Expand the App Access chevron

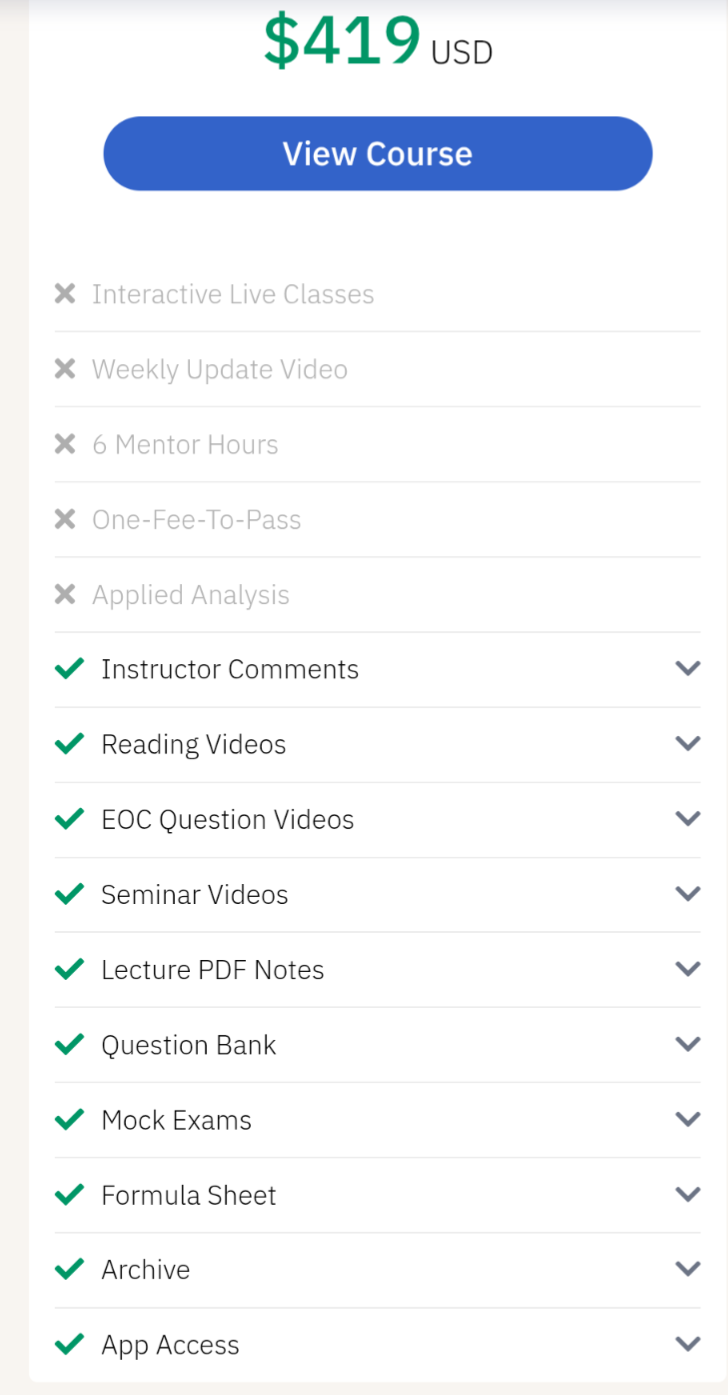pos(687,1343)
